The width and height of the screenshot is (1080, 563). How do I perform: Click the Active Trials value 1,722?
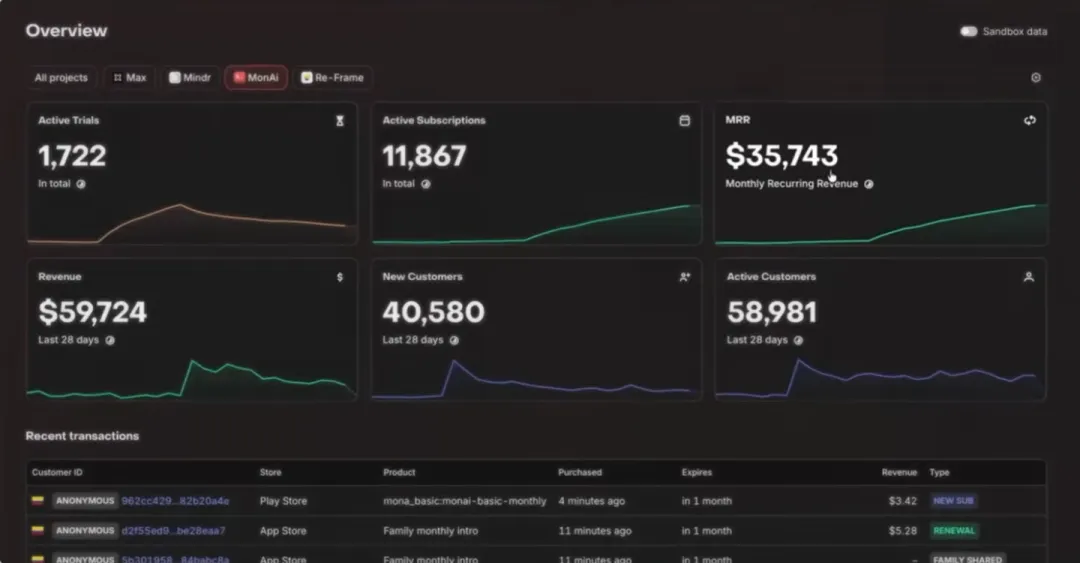[72, 156]
